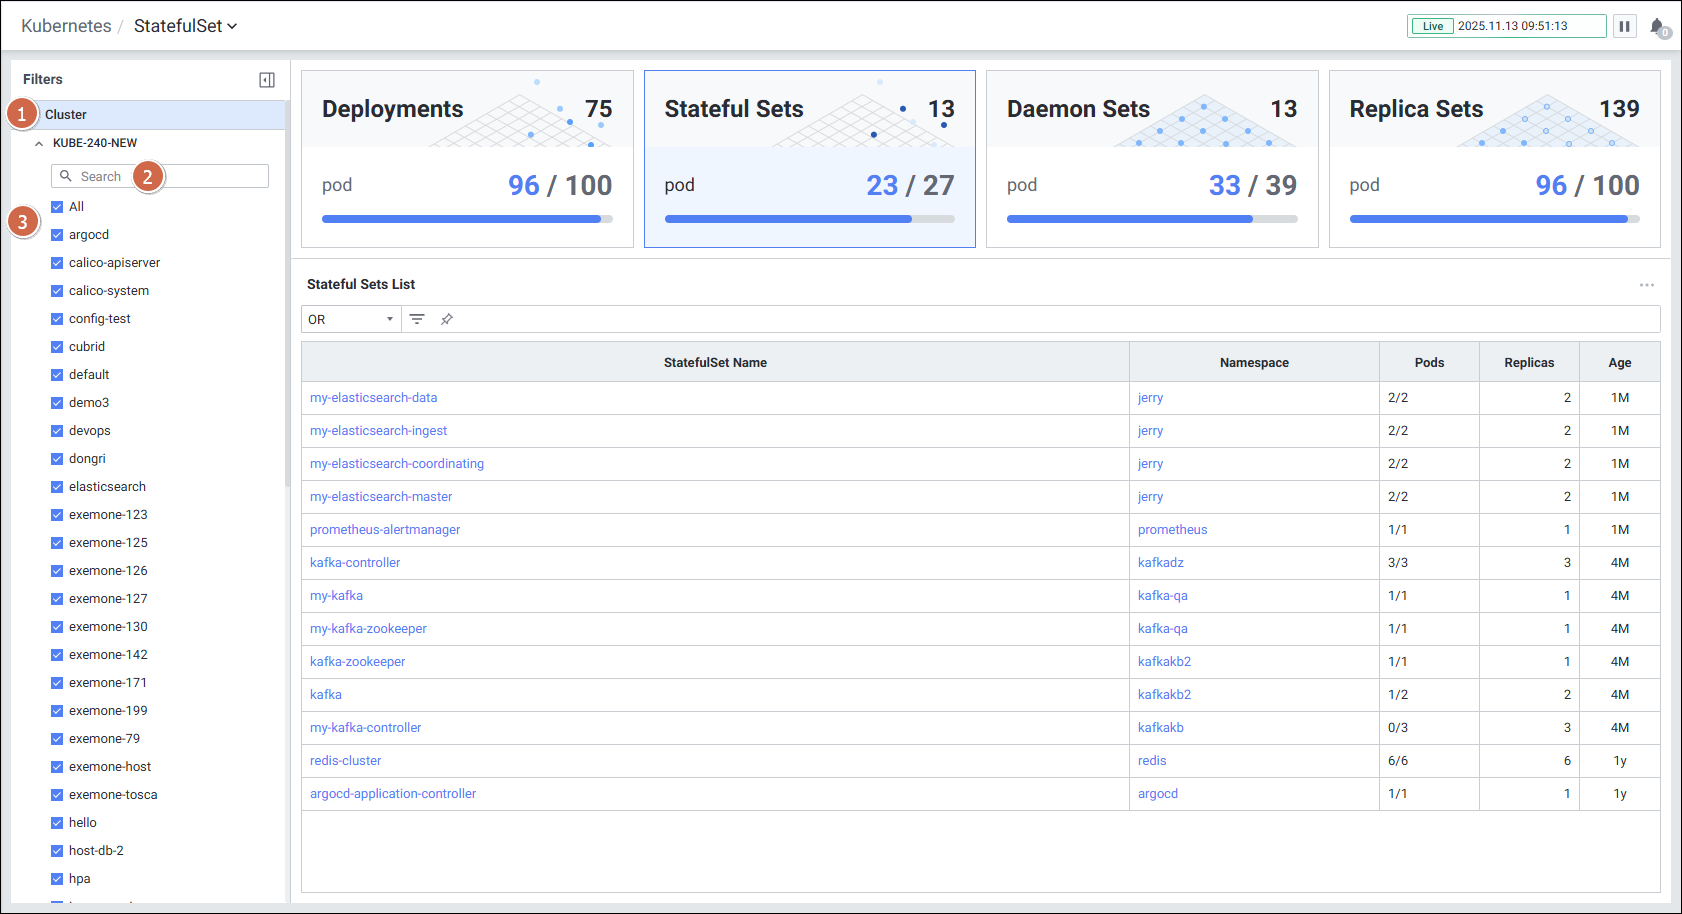Open the StatefulSet breadcrumb dropdown
1682x914 pixels.
click(x=186, y=26)
